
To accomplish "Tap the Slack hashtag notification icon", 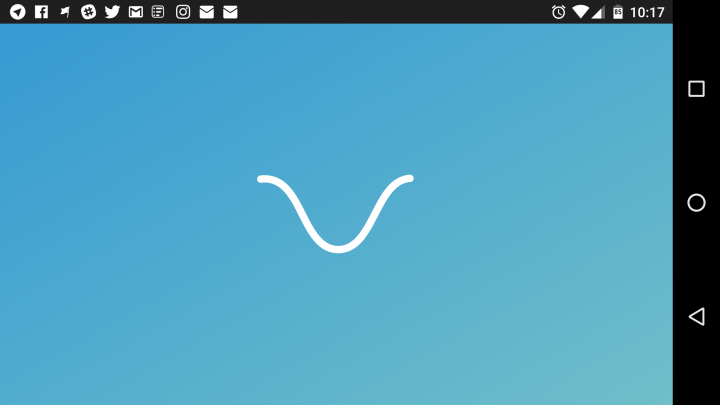I will click(89, 12).
